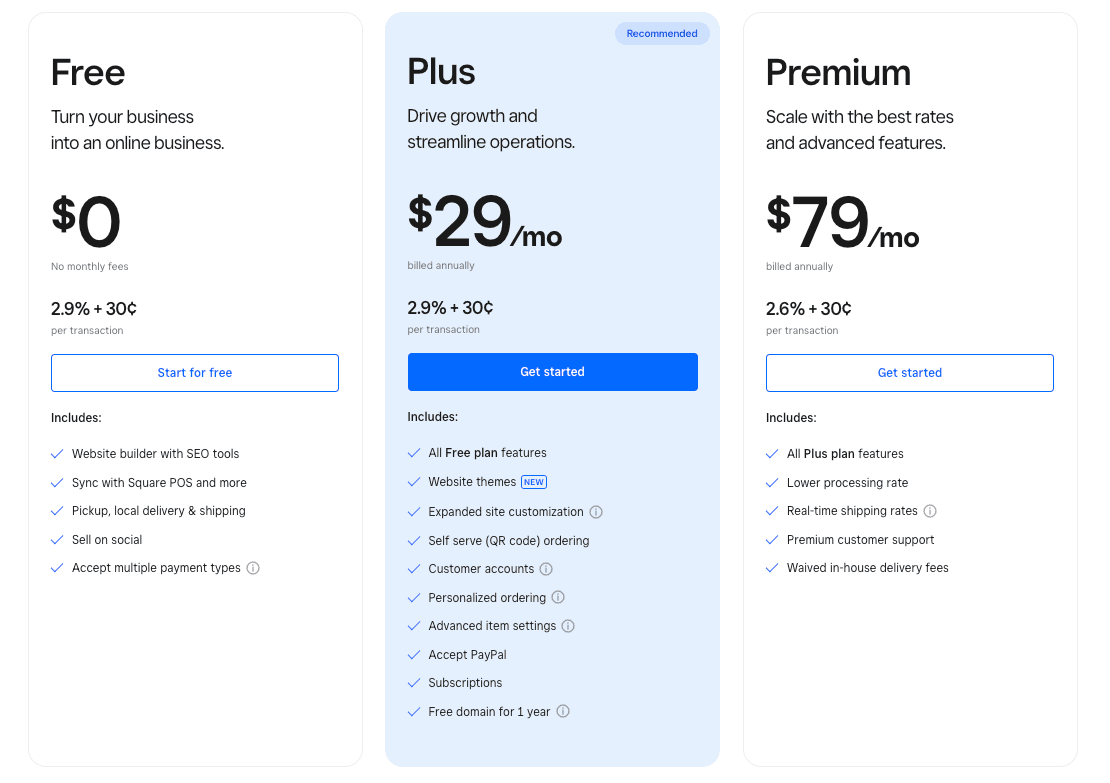Click the Website builder with SEO tools item
The width and height of the screenshot is (1110, 783).
[x=155, y=454]
